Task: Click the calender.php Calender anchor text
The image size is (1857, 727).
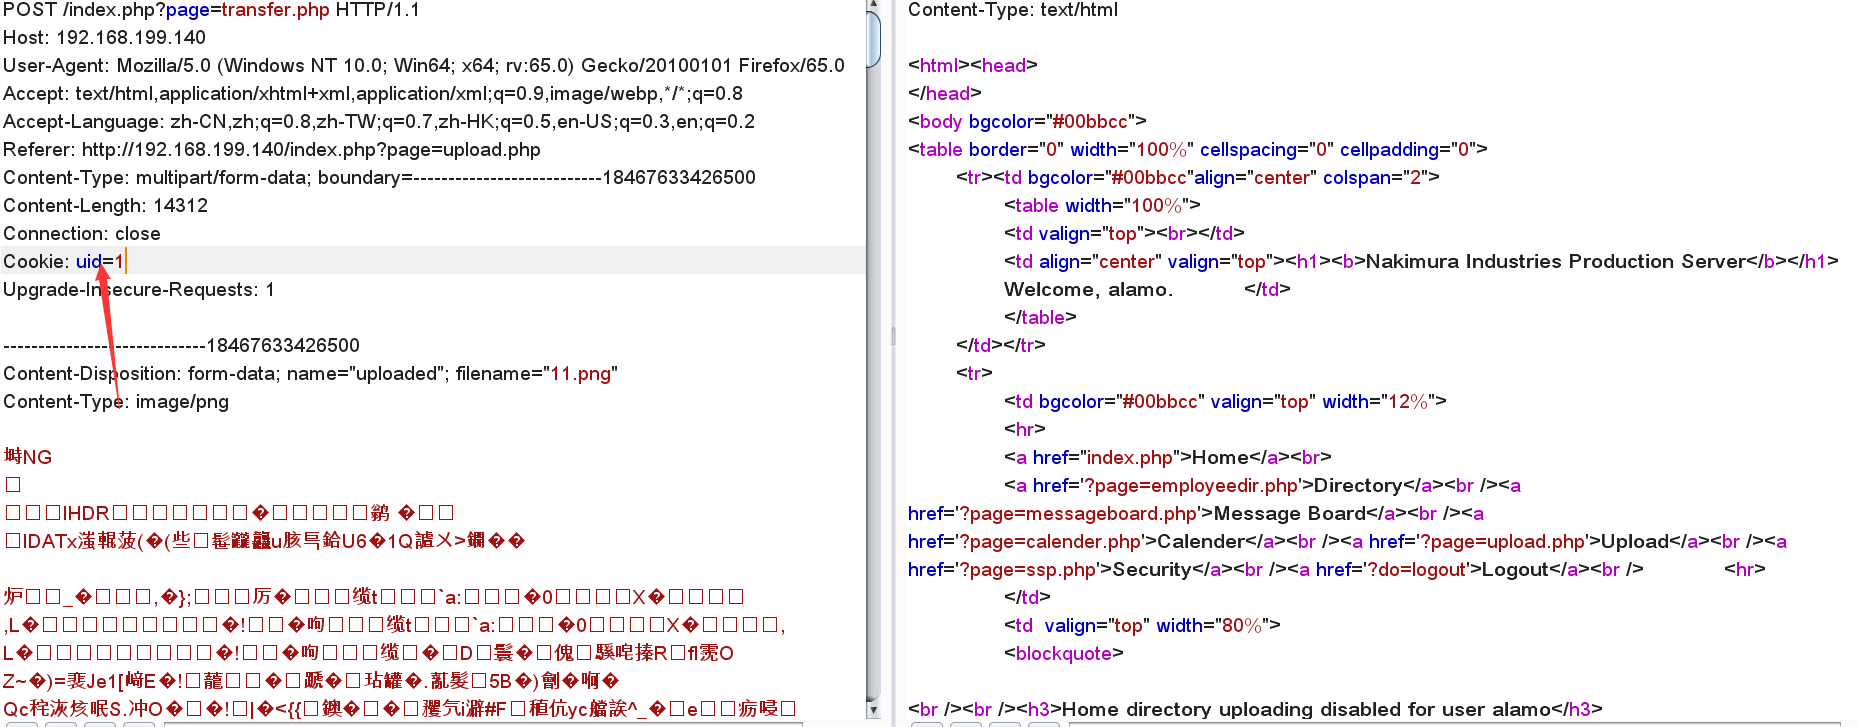Action: 1201,542
